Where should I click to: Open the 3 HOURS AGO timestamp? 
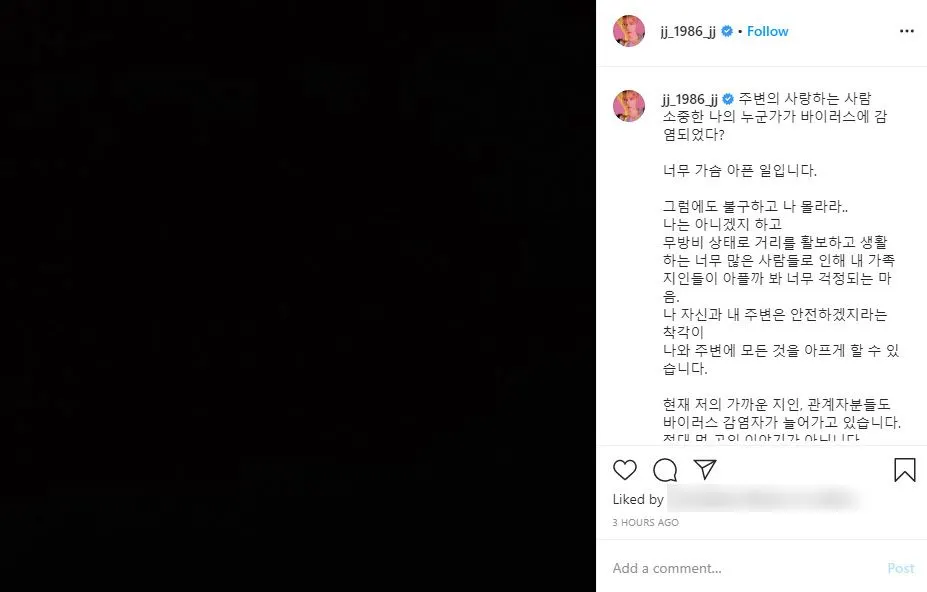646,522
